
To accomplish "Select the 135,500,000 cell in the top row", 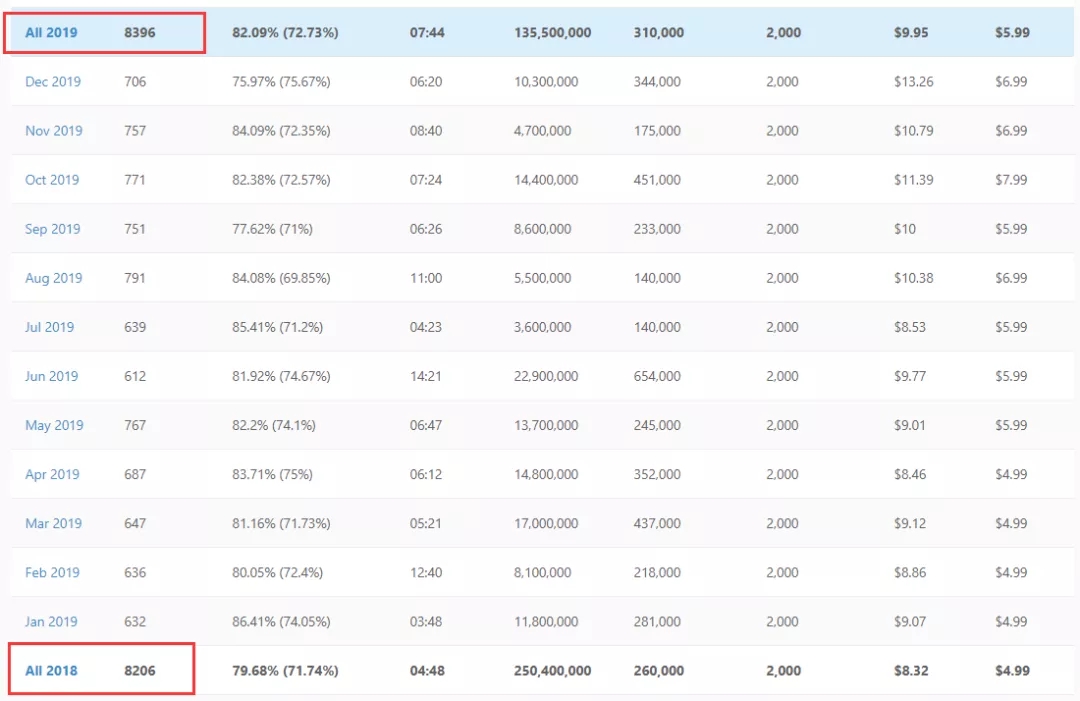I will (552, 32).
